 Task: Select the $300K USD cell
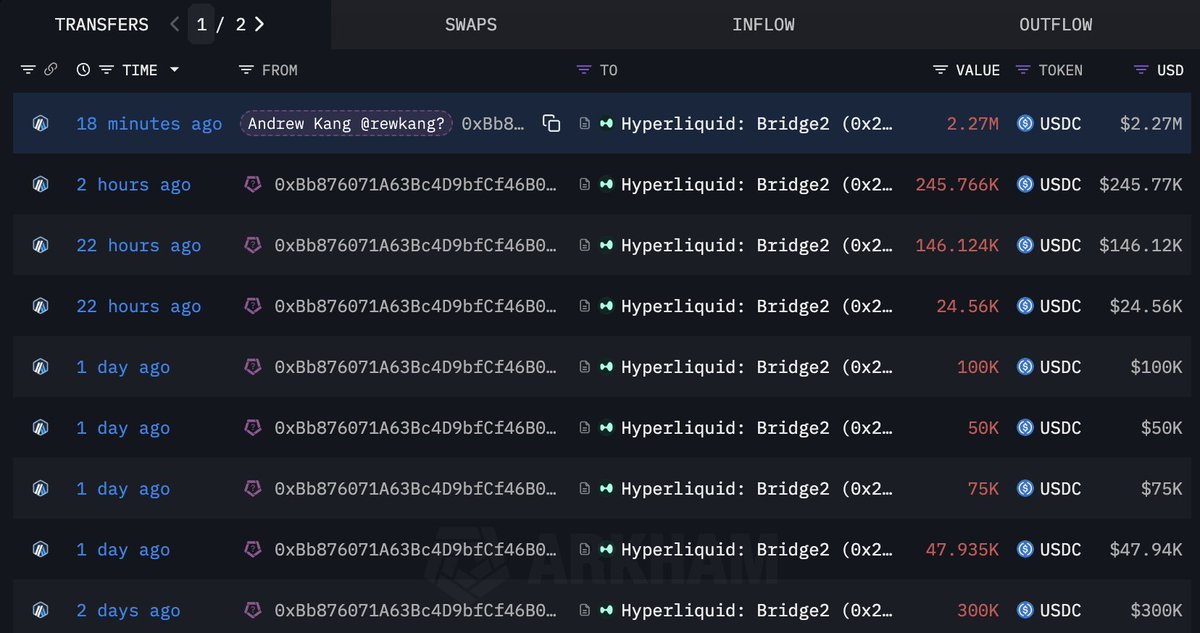1156,611
